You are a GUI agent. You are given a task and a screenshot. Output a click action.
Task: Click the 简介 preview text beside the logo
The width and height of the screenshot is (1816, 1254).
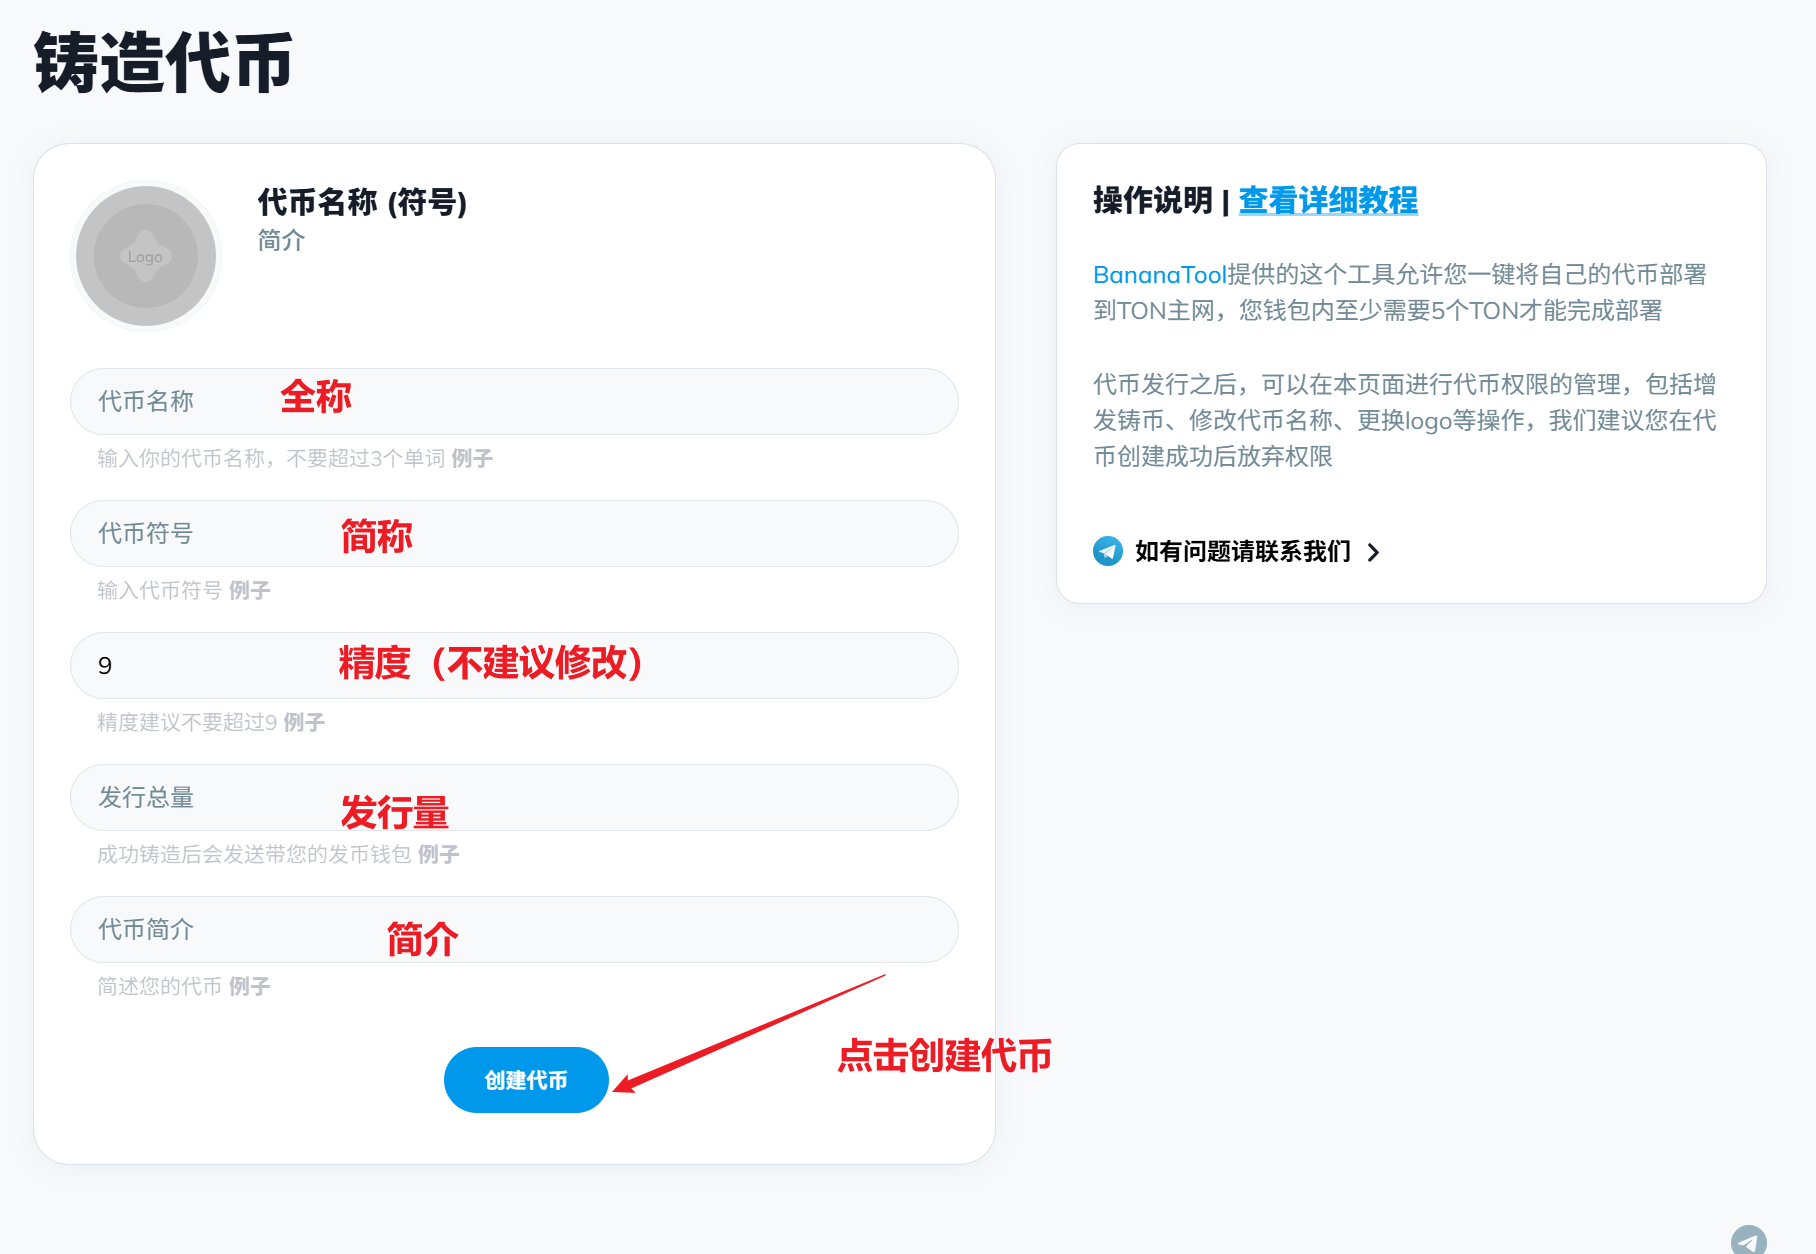click(x=281, y=241)
